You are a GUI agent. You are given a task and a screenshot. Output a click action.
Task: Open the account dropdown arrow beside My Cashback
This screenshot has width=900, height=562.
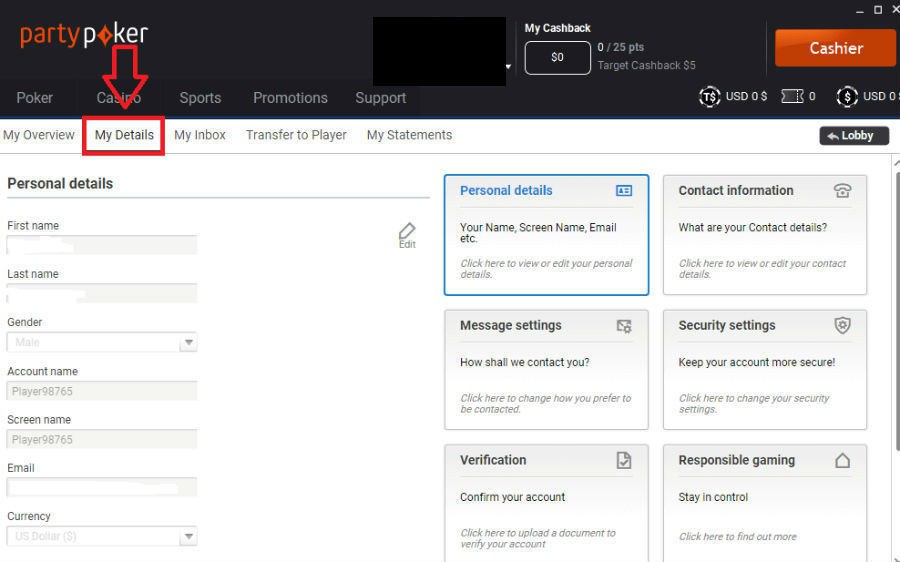click(x=509, y=68)
